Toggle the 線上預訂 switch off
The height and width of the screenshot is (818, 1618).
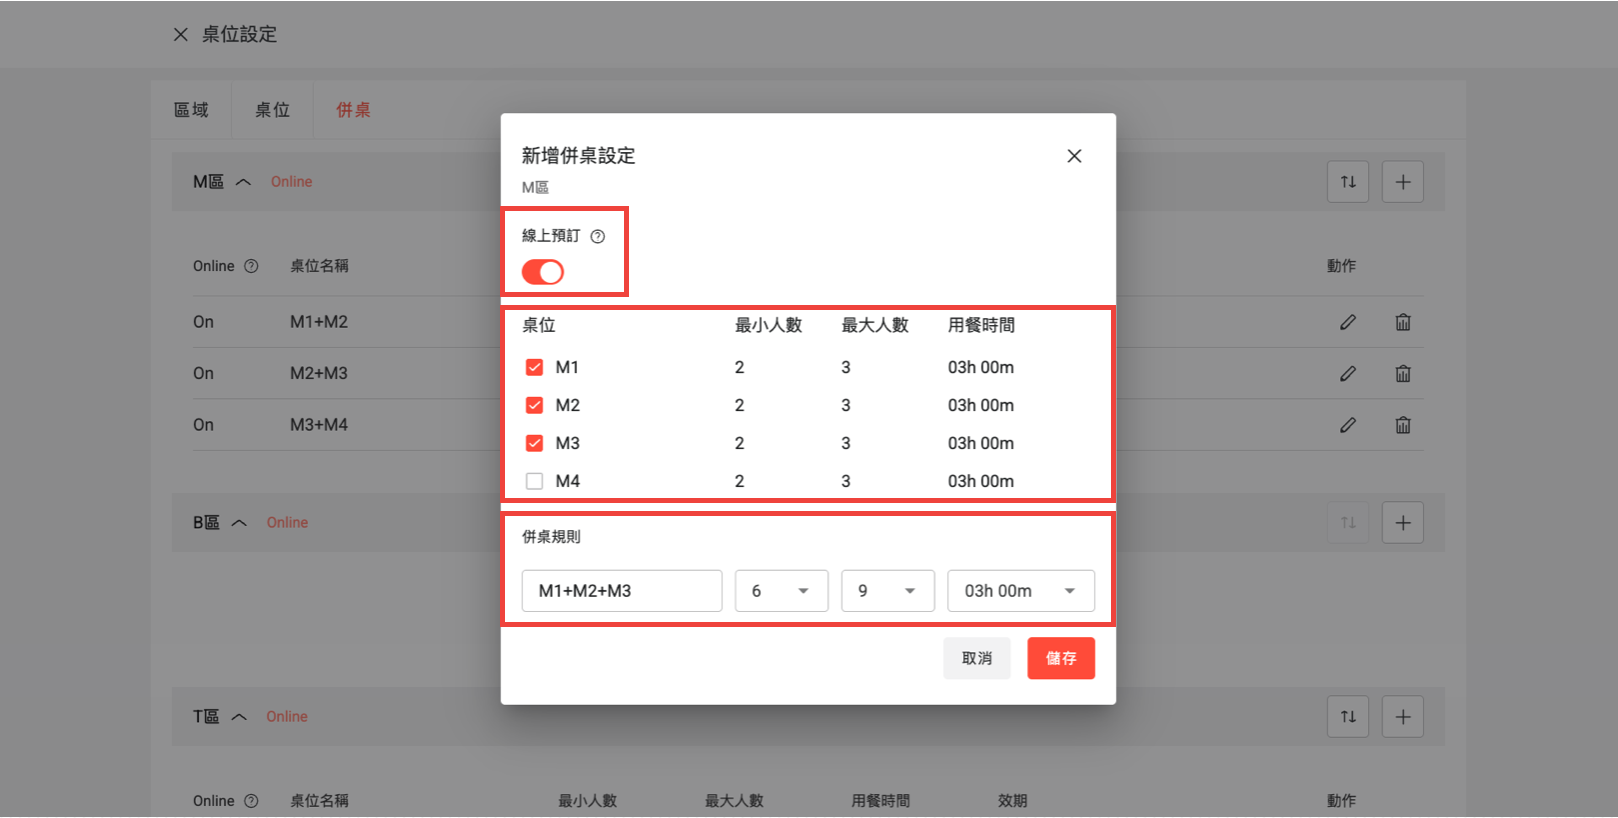pos(543,272)
